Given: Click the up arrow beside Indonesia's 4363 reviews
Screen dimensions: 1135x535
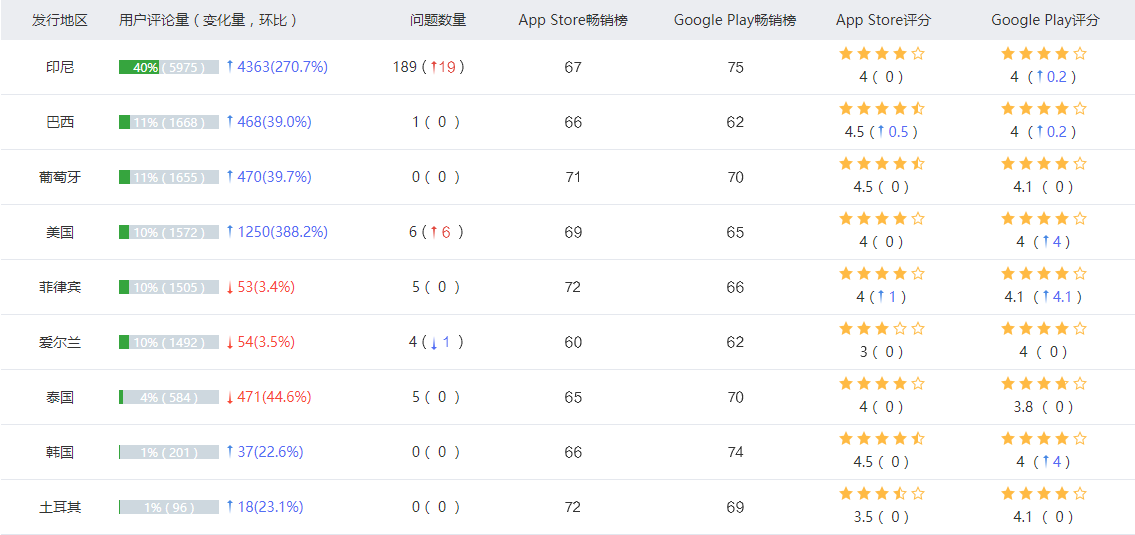Looking at the screenshot, I should pos(229,67).
